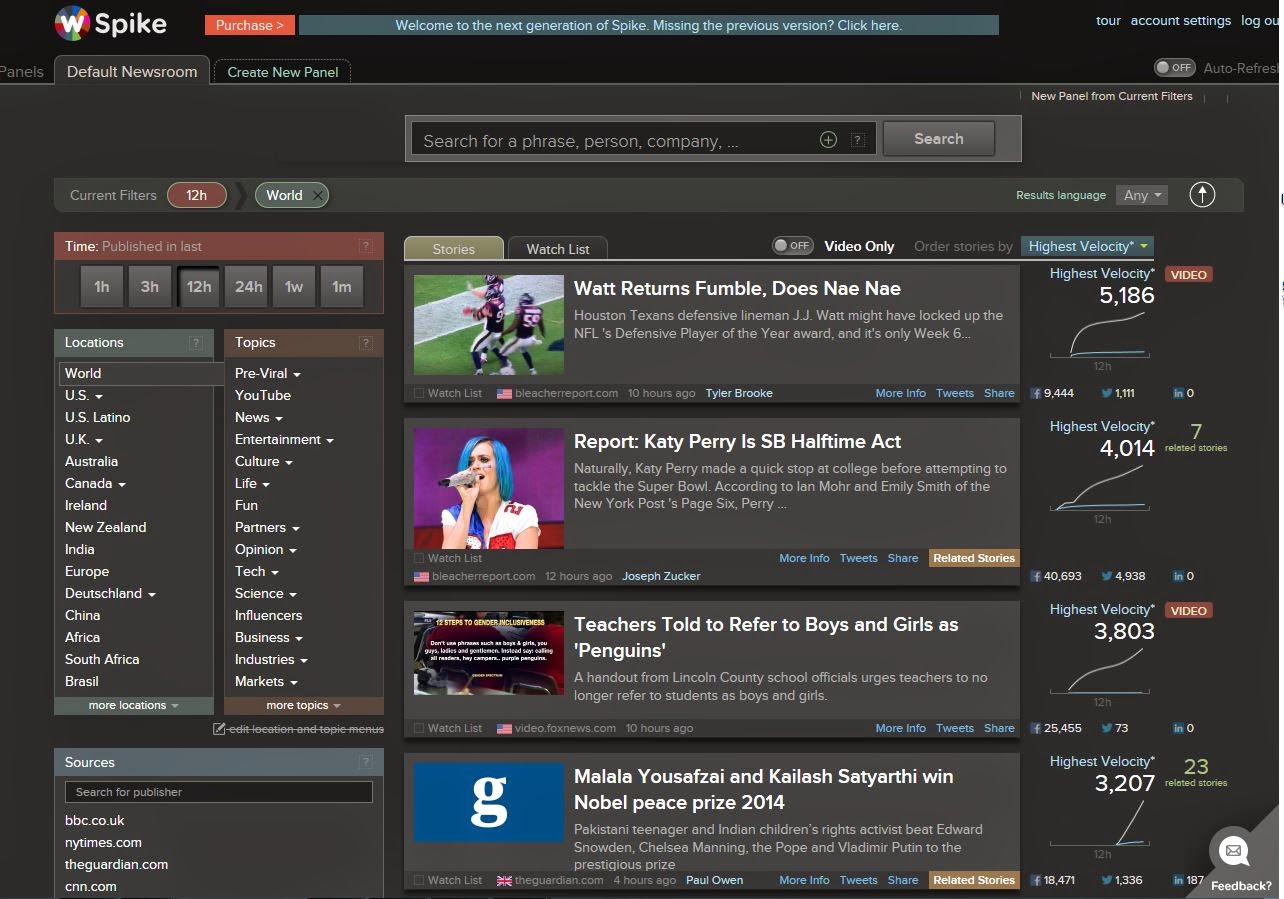1284x899 pixels.
Task: Open Time panel help question mark
Action: [366, 246]
